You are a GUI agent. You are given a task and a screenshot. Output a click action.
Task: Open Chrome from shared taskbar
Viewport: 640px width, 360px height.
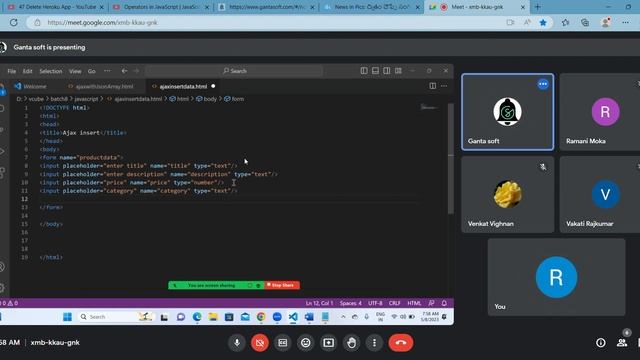coord(261,317)
